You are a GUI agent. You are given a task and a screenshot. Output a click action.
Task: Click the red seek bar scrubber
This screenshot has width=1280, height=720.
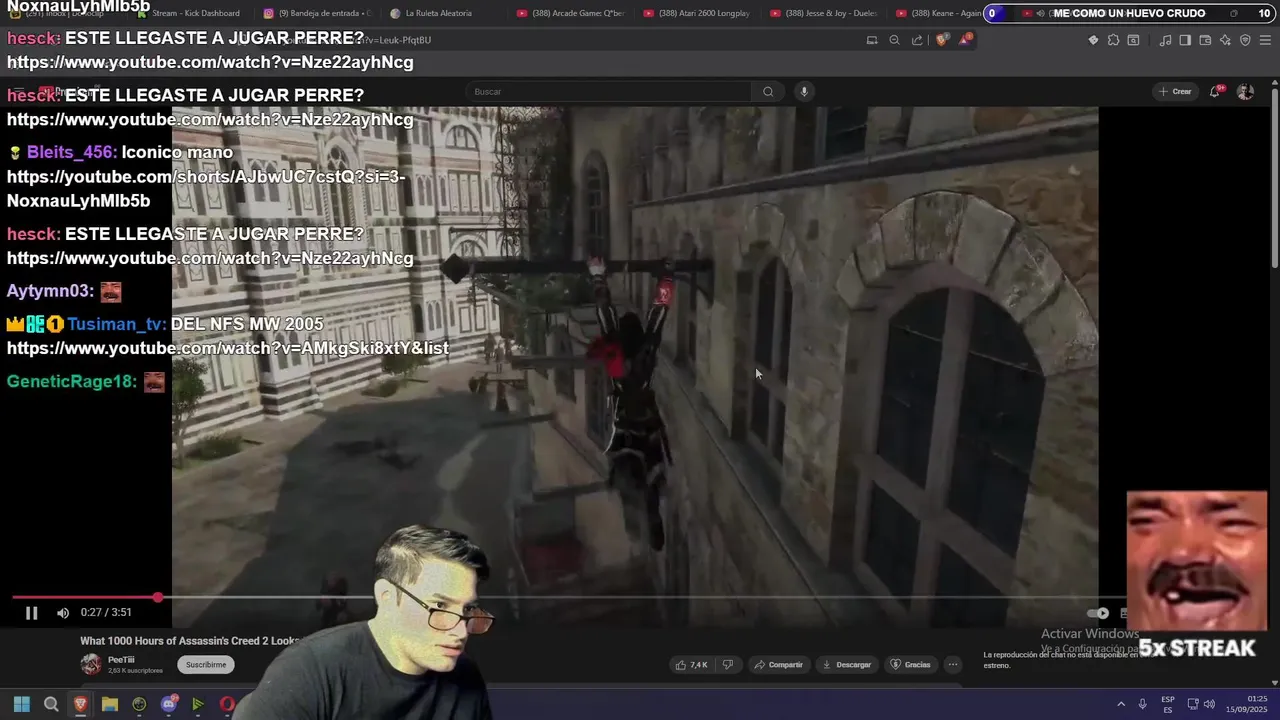[x=158, y=597]
